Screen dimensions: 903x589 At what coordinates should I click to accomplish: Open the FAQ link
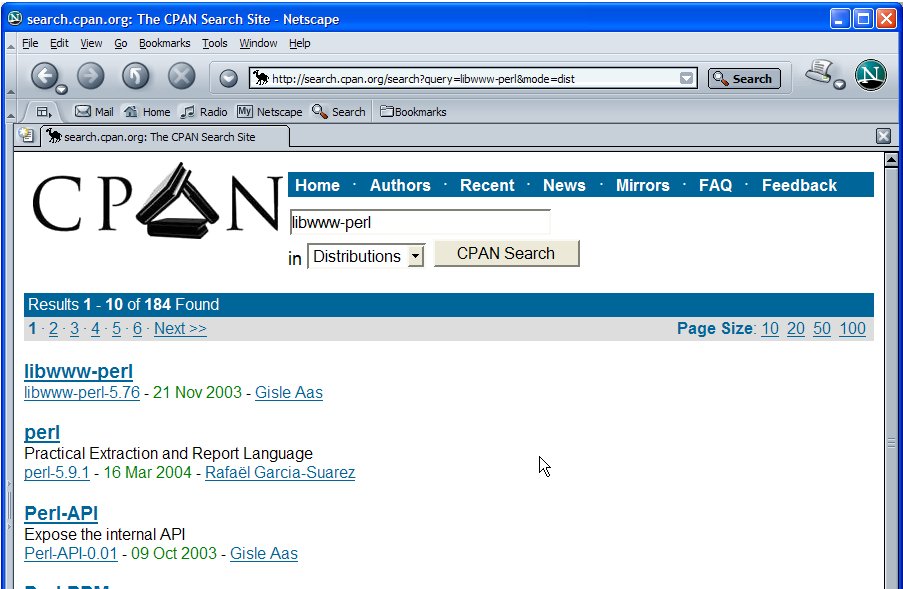pos(716,185)
